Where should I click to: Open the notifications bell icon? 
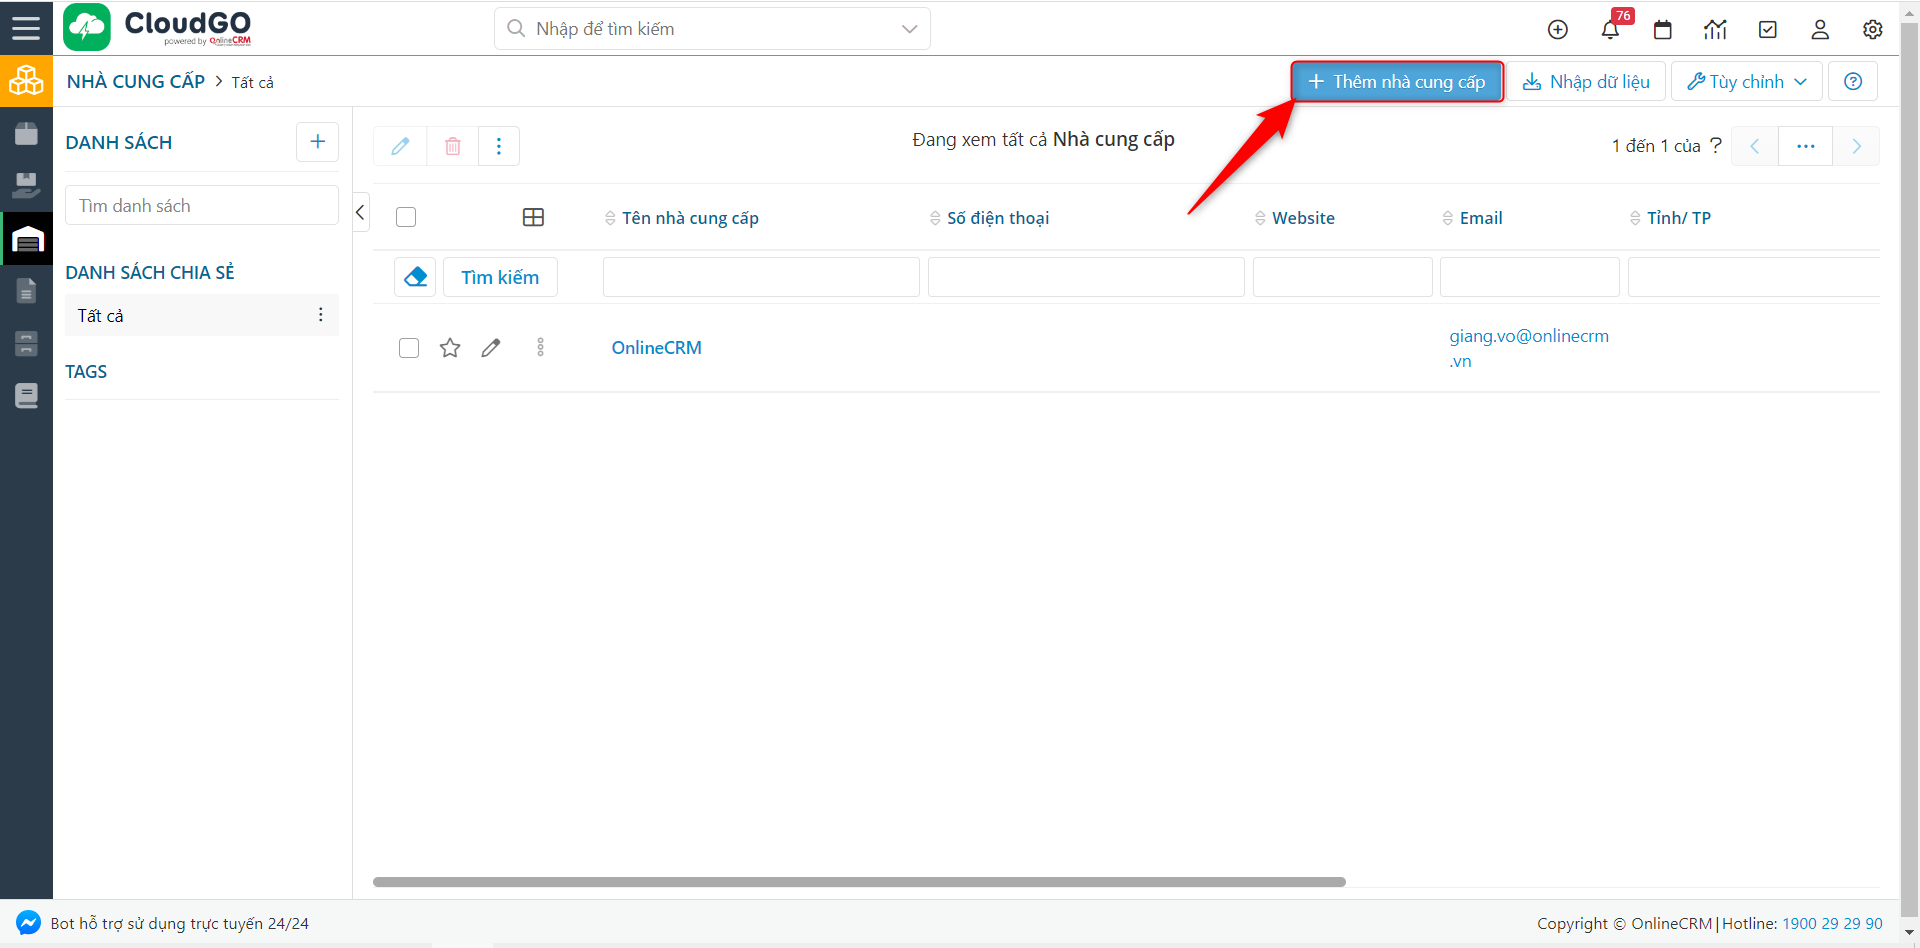pos(1610,30)
